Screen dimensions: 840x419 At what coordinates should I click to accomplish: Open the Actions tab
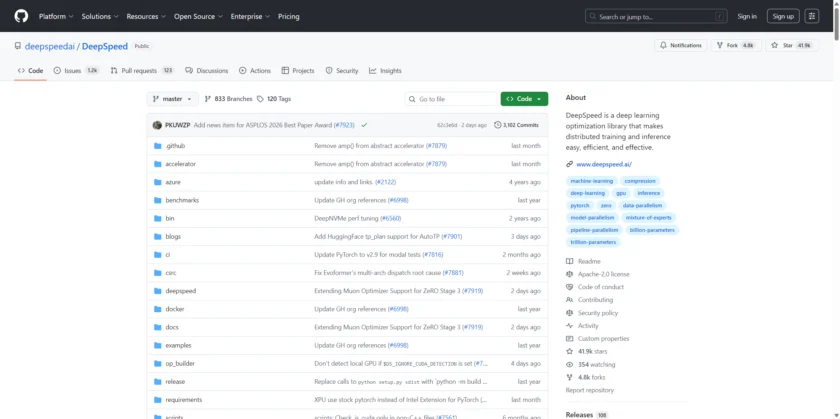[255, 71]
